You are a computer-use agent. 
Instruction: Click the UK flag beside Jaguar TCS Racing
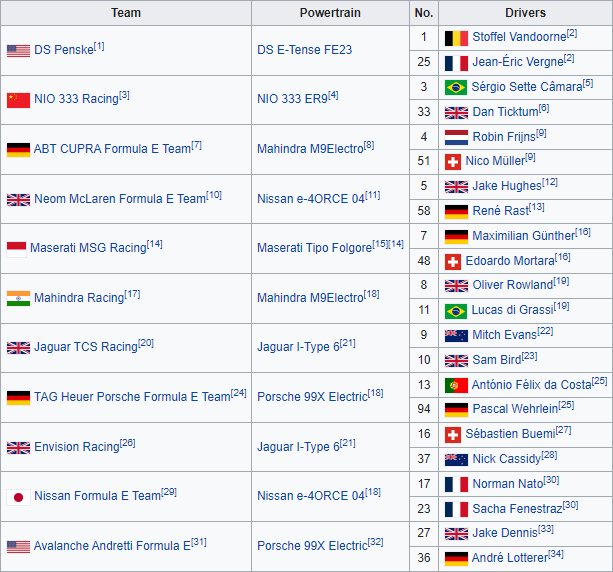tap(18, 348)
